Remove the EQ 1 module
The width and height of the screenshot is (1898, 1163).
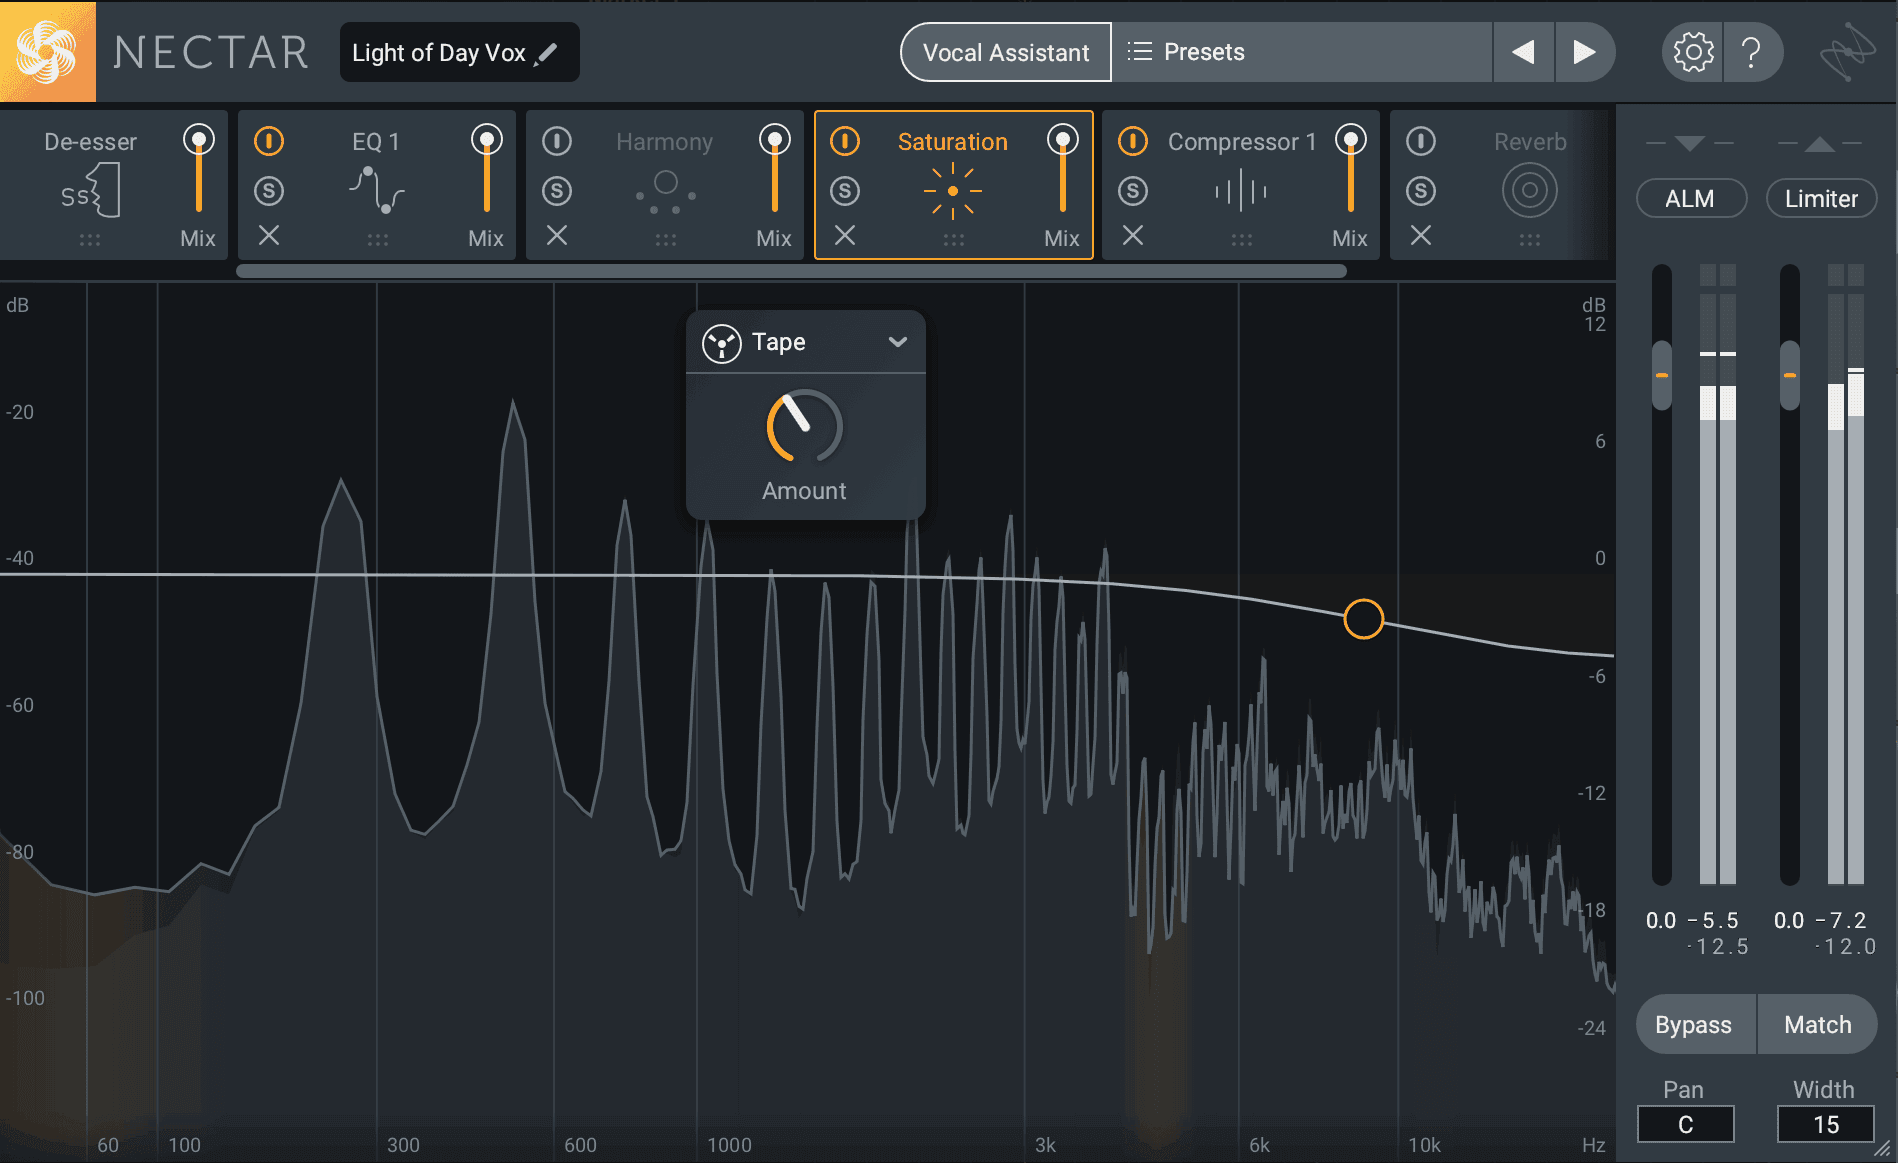(x=269, y=235)
